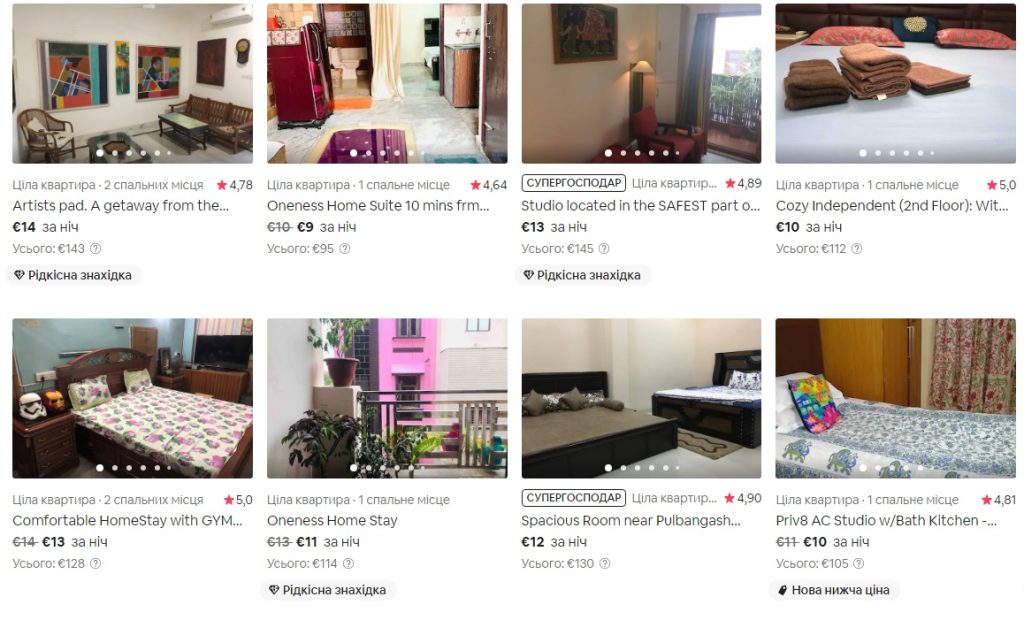Open the Studio located in the SAFEST listing

pos(641,206)
